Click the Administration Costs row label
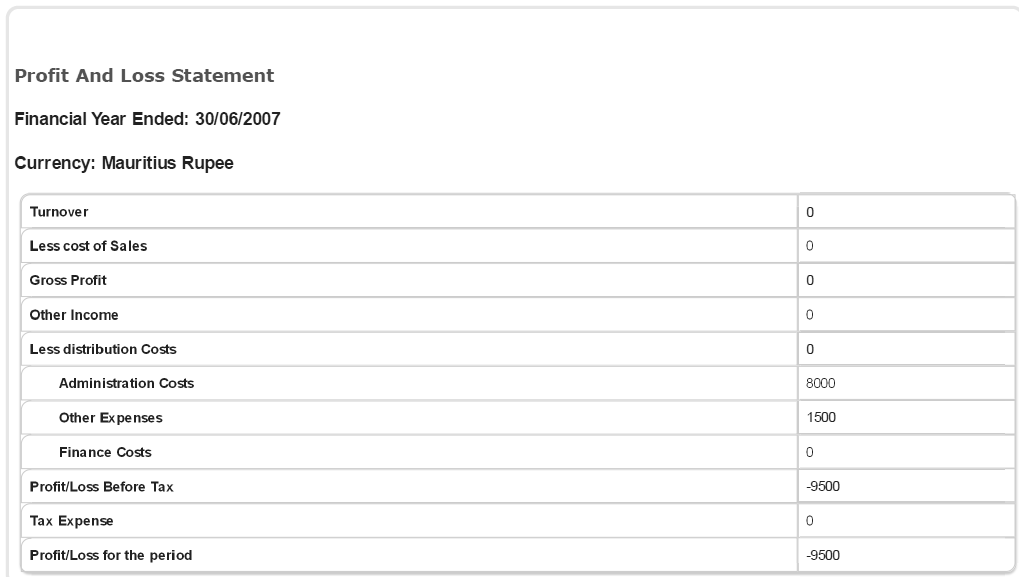The image size is (1019, 577). (126, 383)
